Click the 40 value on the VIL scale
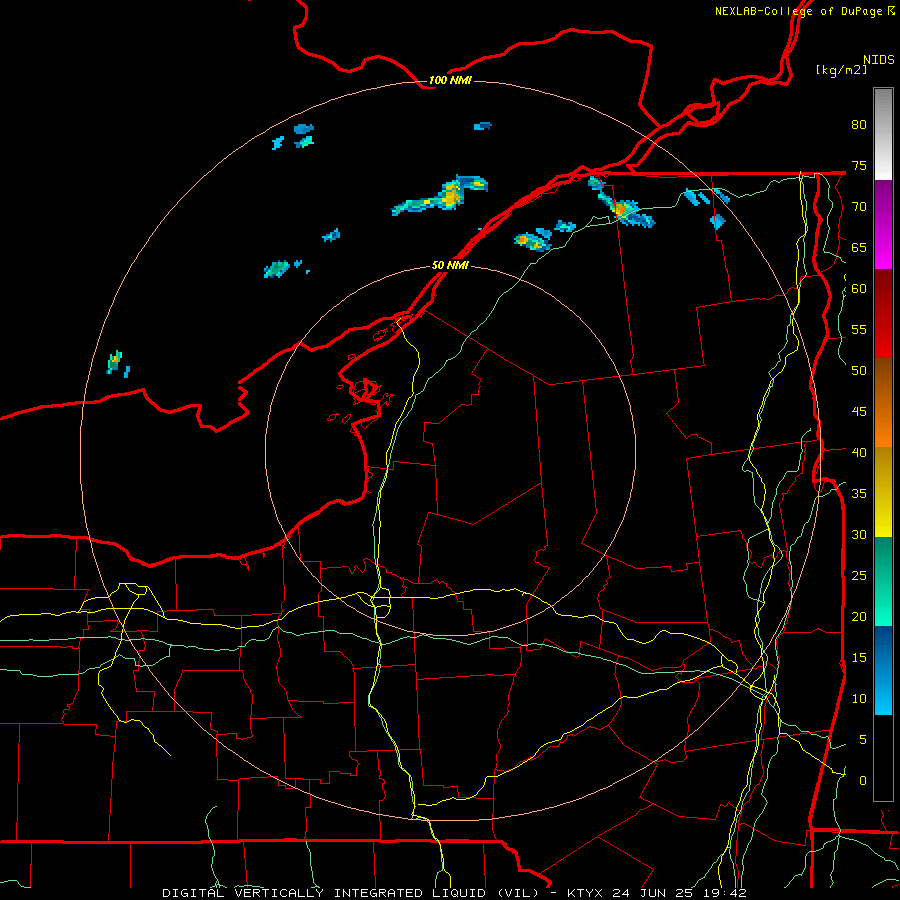This screenshot has height=900, width=900. (x=859, y=452)
